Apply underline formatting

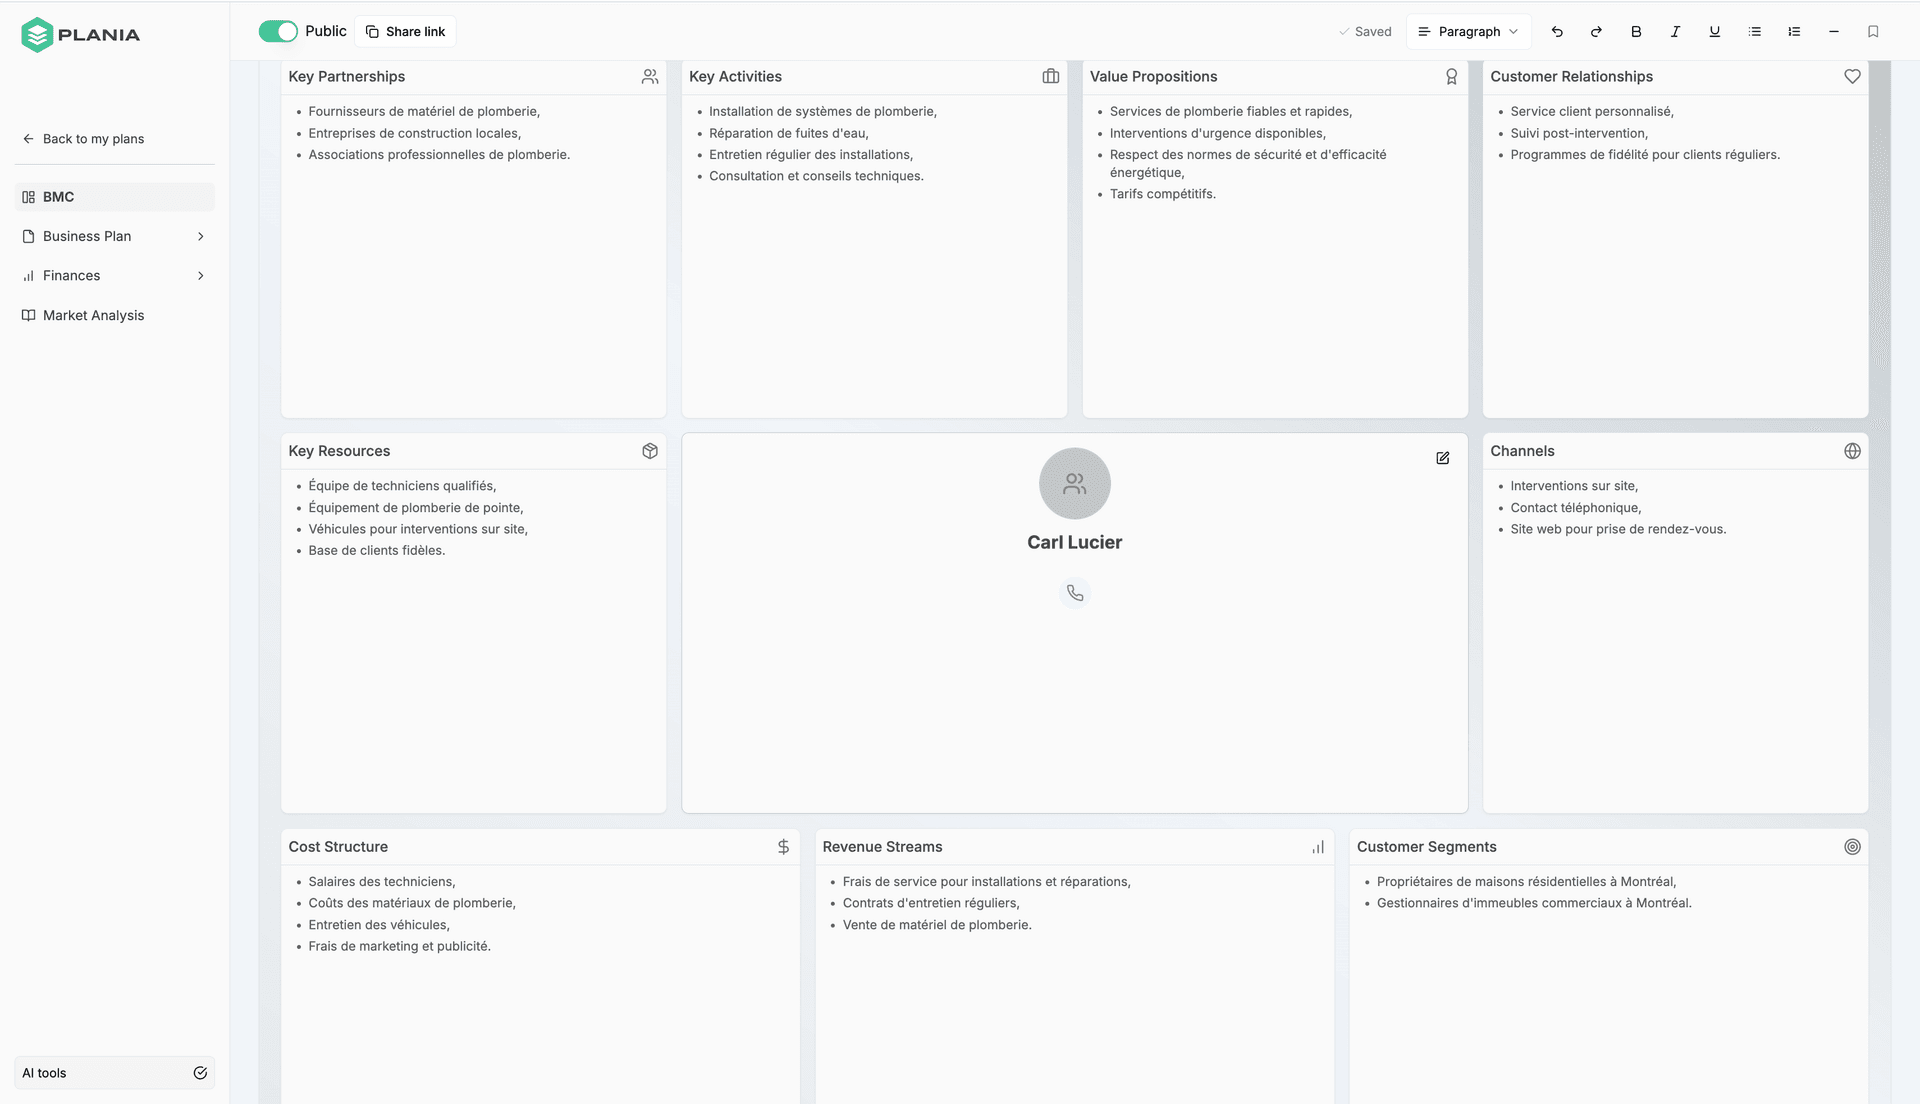click(1714, 31)
